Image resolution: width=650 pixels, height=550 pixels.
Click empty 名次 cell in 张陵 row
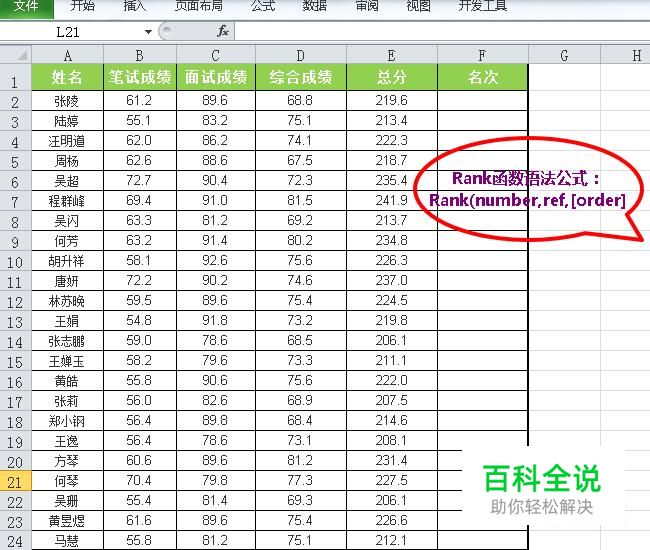point(482,101)
